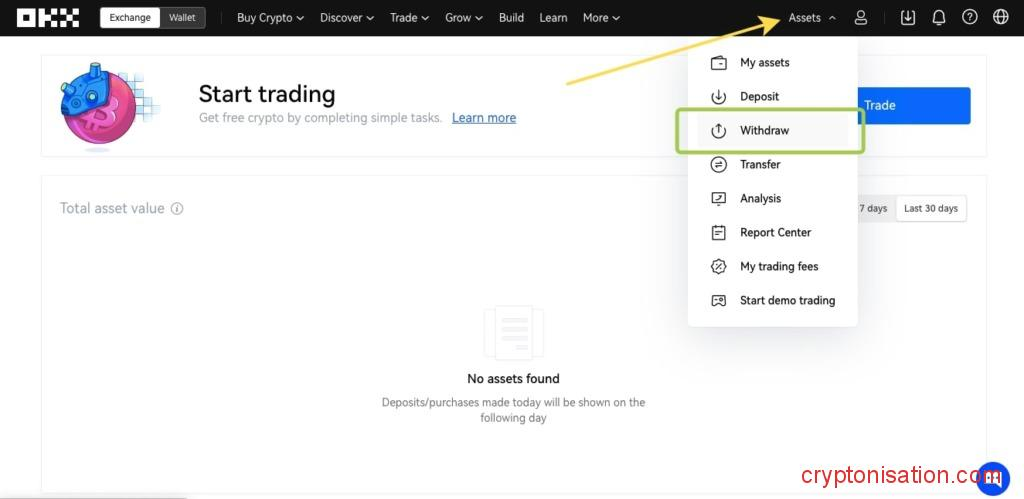
Task: Switch to Wallet mode
Action: (x=182, y=17)
